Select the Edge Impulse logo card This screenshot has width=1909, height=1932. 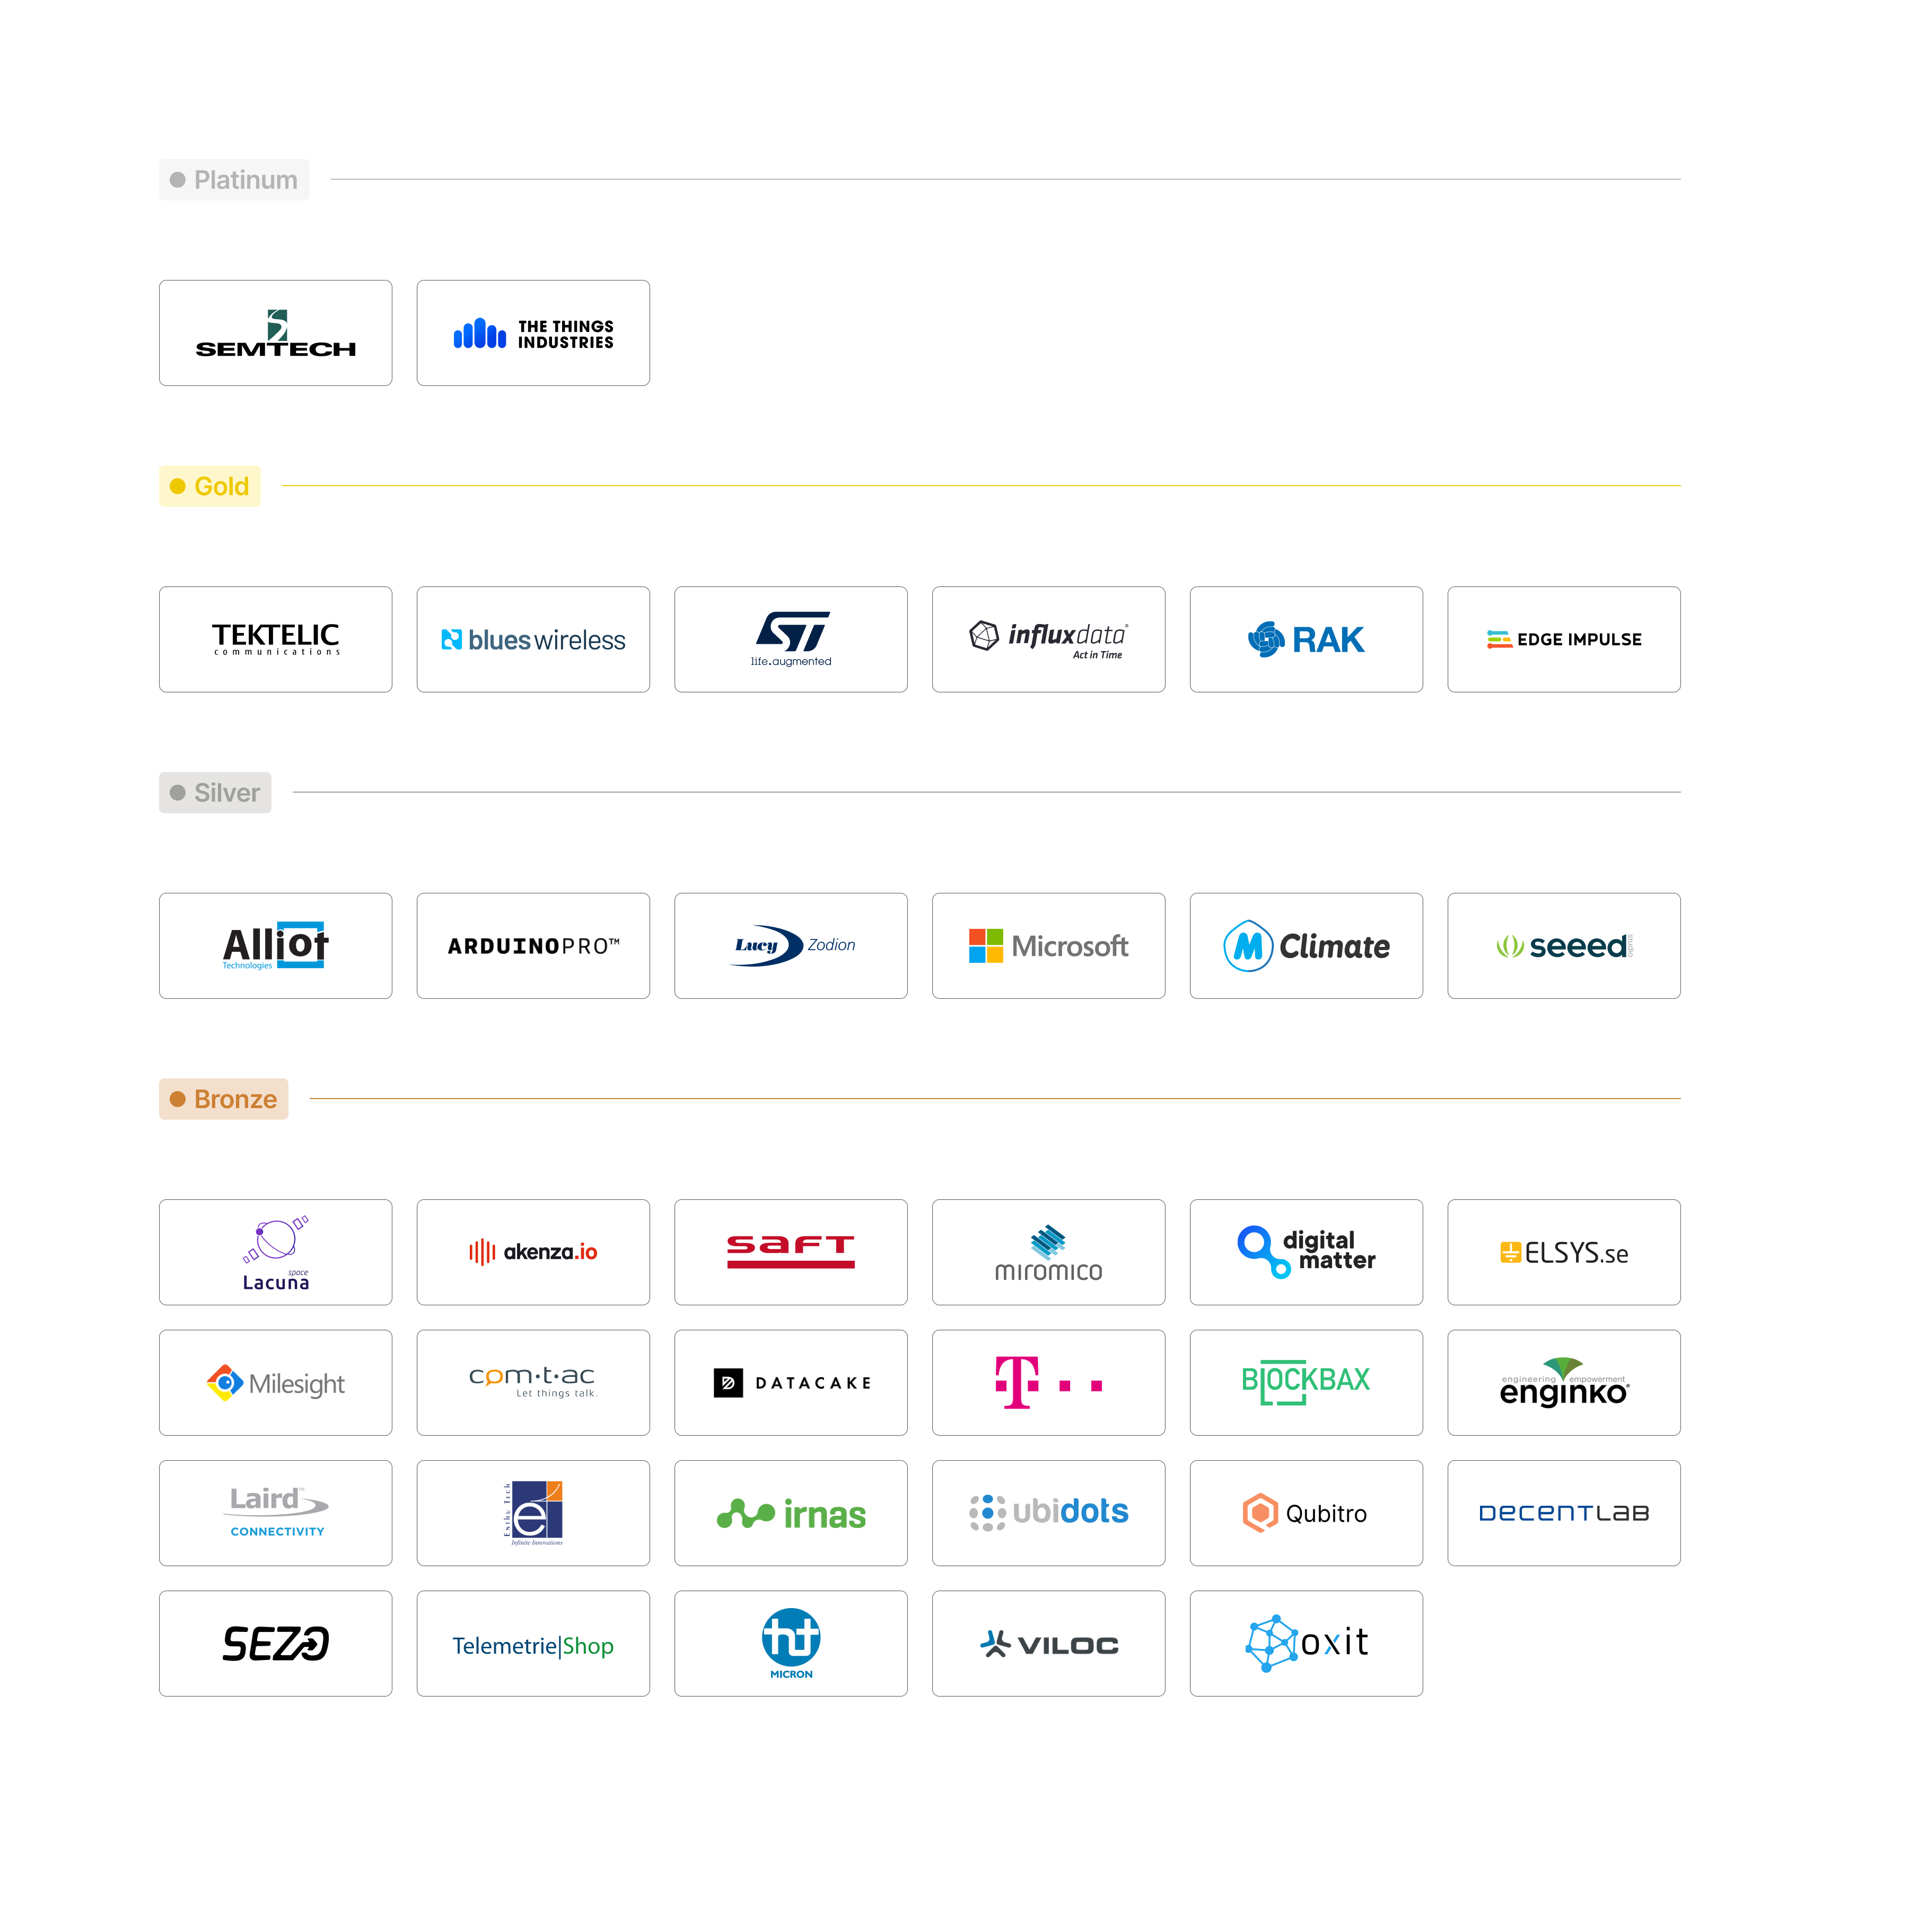pyautogui.click(x=1564, y=639)
